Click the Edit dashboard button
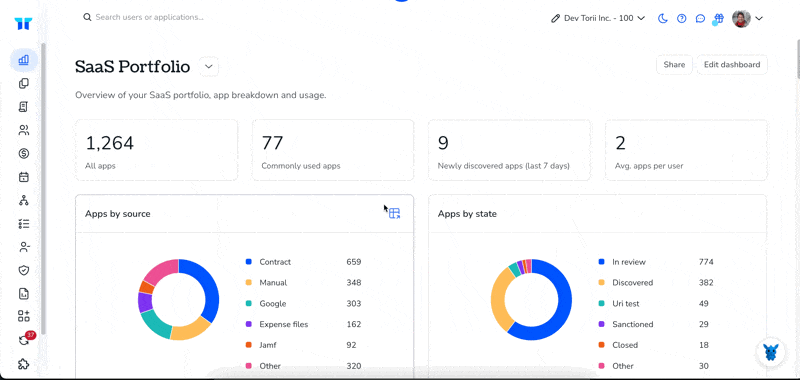Viewport: 800px width, 380px height. (x=732, y=65)
